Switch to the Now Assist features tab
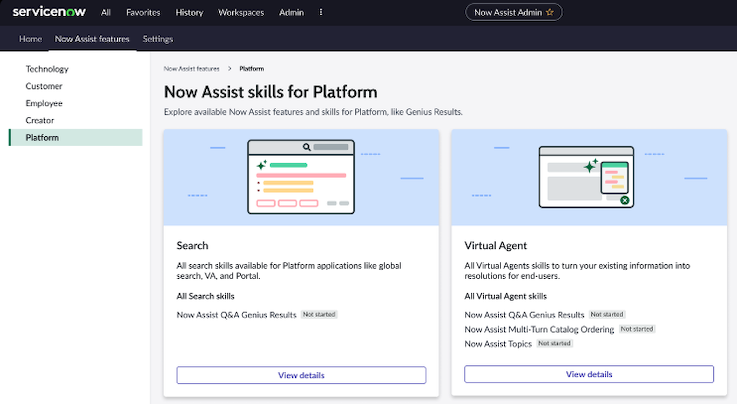Screen dimensions: 737x404 (92, 39)
